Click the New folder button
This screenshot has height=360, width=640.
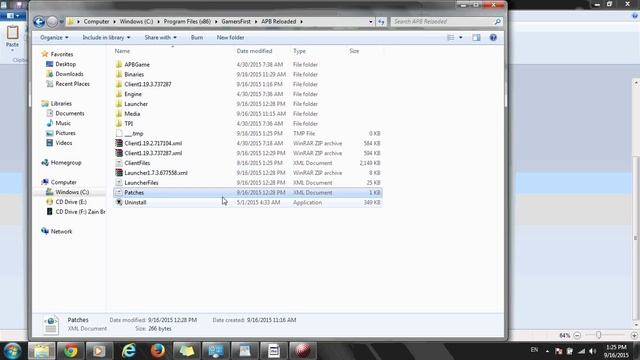[x=230, y=38]
